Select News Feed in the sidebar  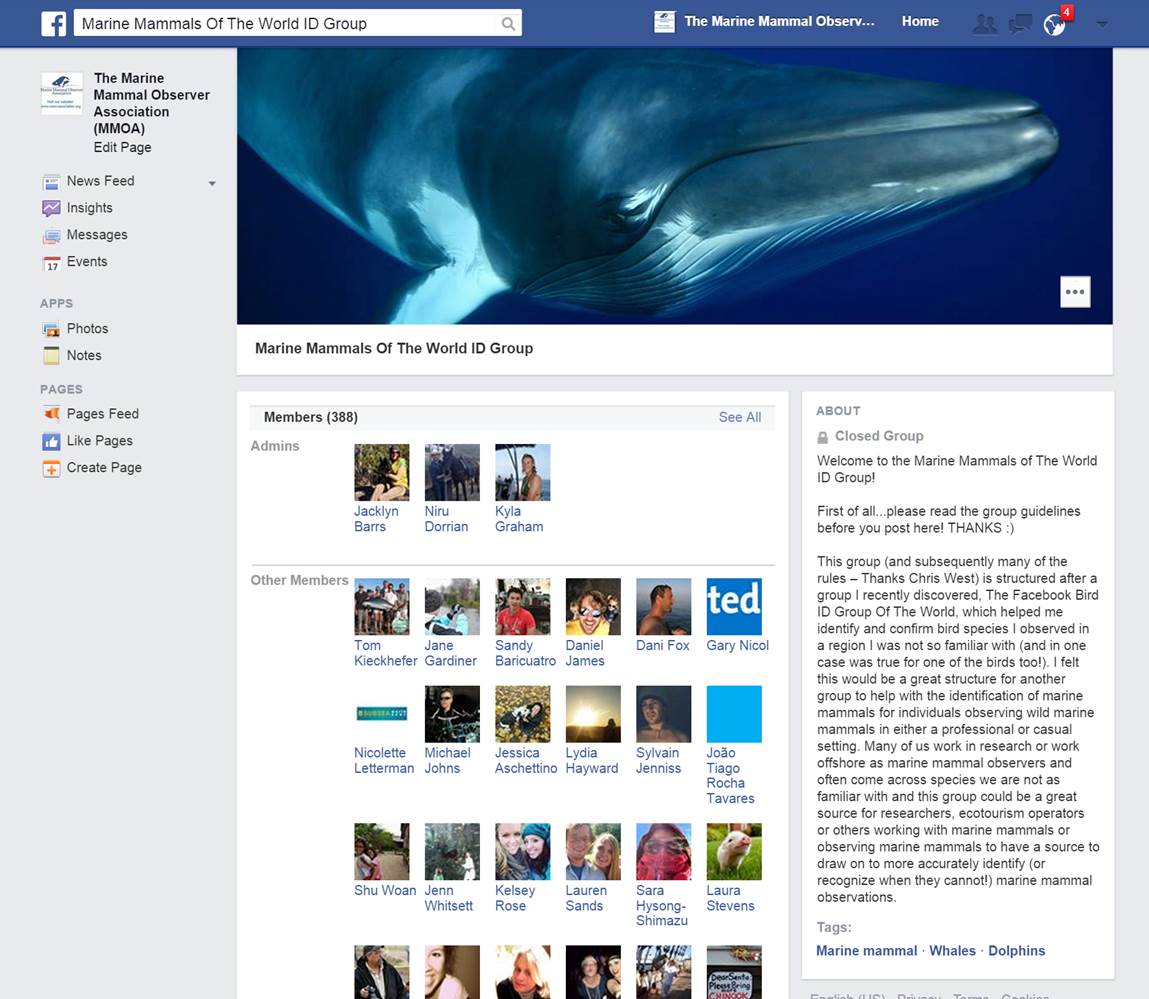pos(100,181)
